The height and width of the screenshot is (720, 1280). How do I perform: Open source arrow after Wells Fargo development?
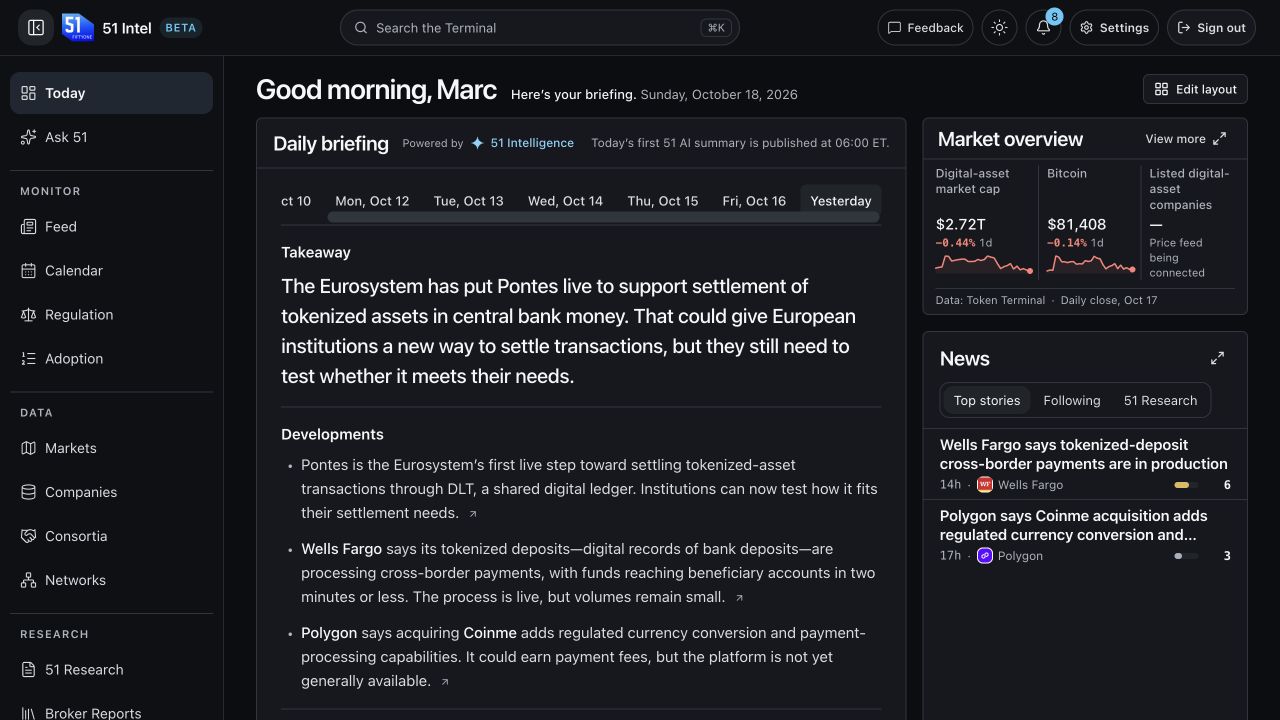[739, 598]
